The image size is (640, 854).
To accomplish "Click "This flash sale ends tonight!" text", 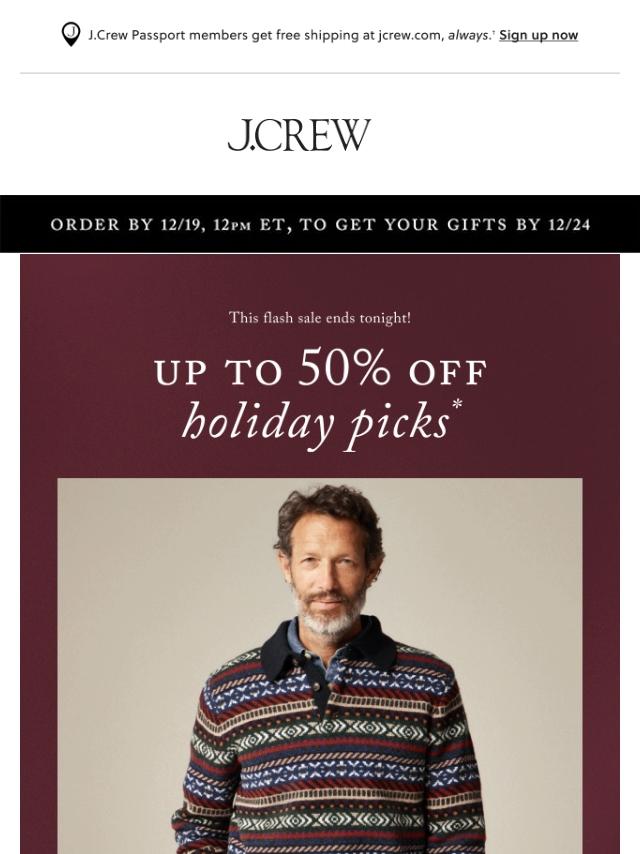I will (320, 317).
